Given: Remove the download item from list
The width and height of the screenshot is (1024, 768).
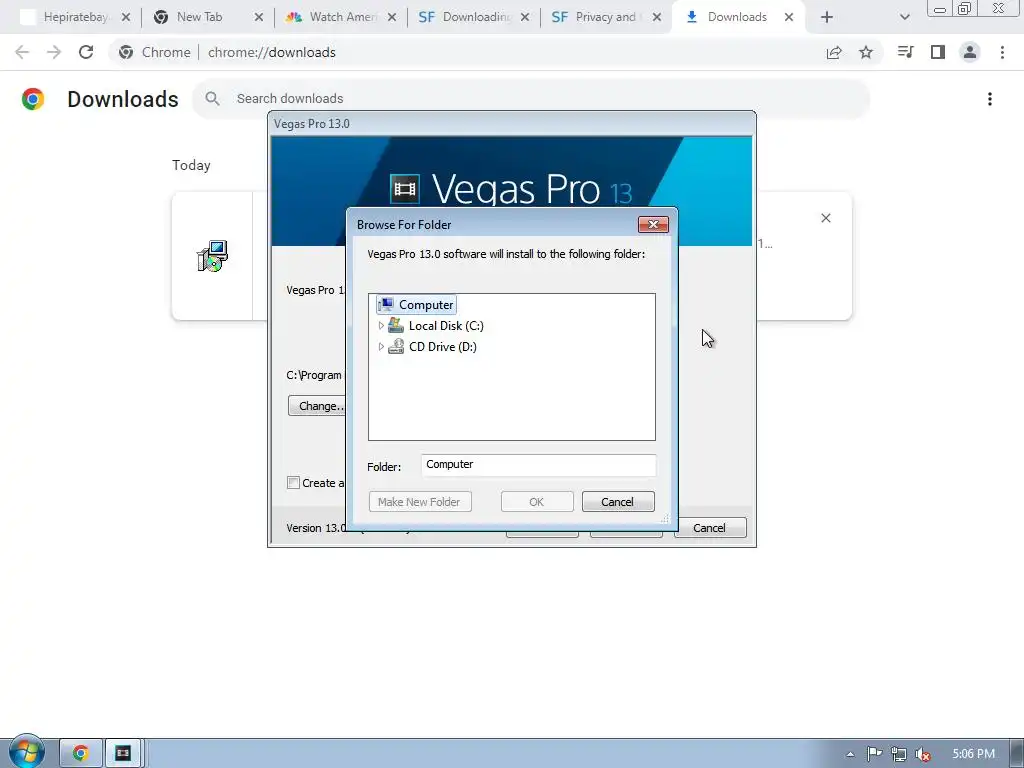Looking at the screenshot, I should (825, 218).
